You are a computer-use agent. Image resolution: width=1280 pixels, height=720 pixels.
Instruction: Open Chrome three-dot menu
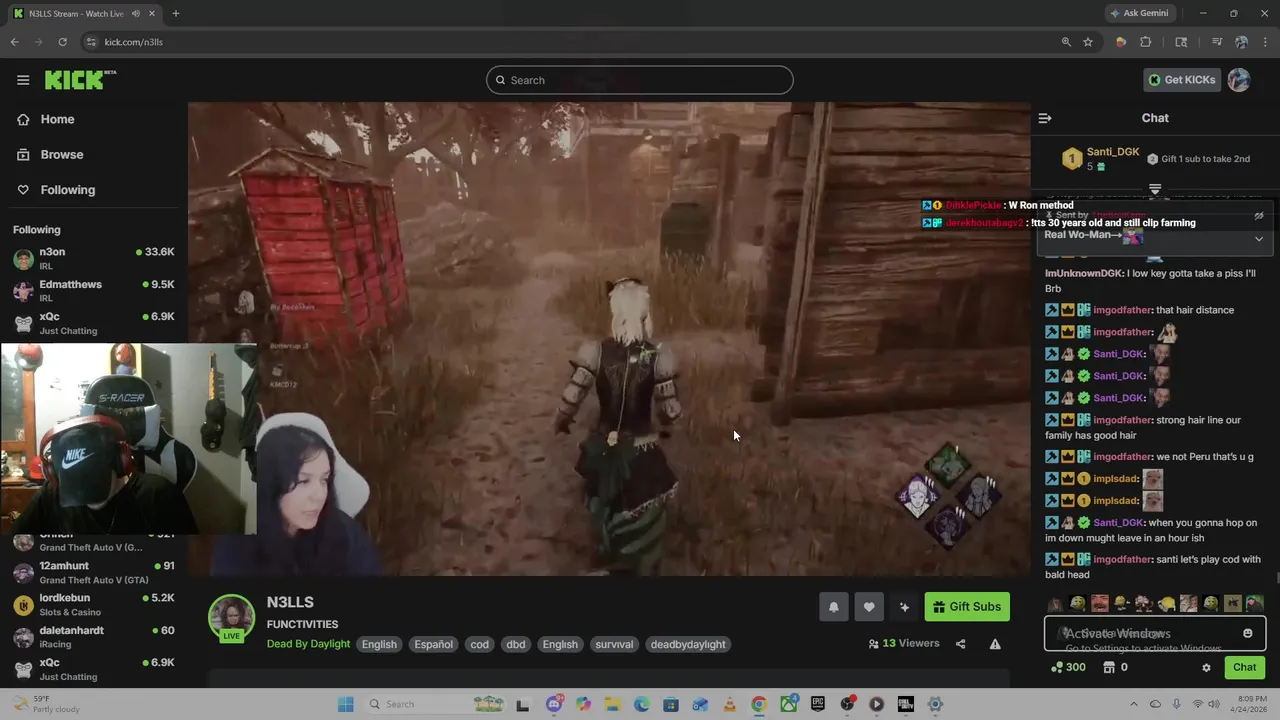1265,42
